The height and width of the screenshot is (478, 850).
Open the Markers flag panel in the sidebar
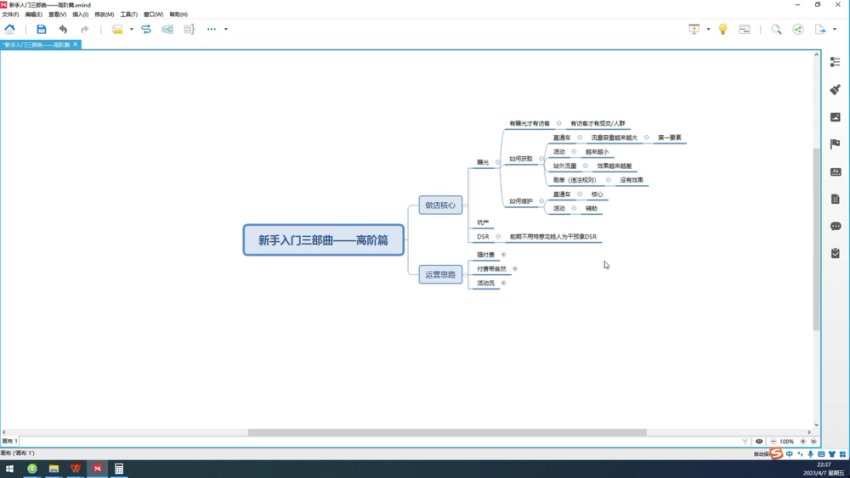coord(835,144)
